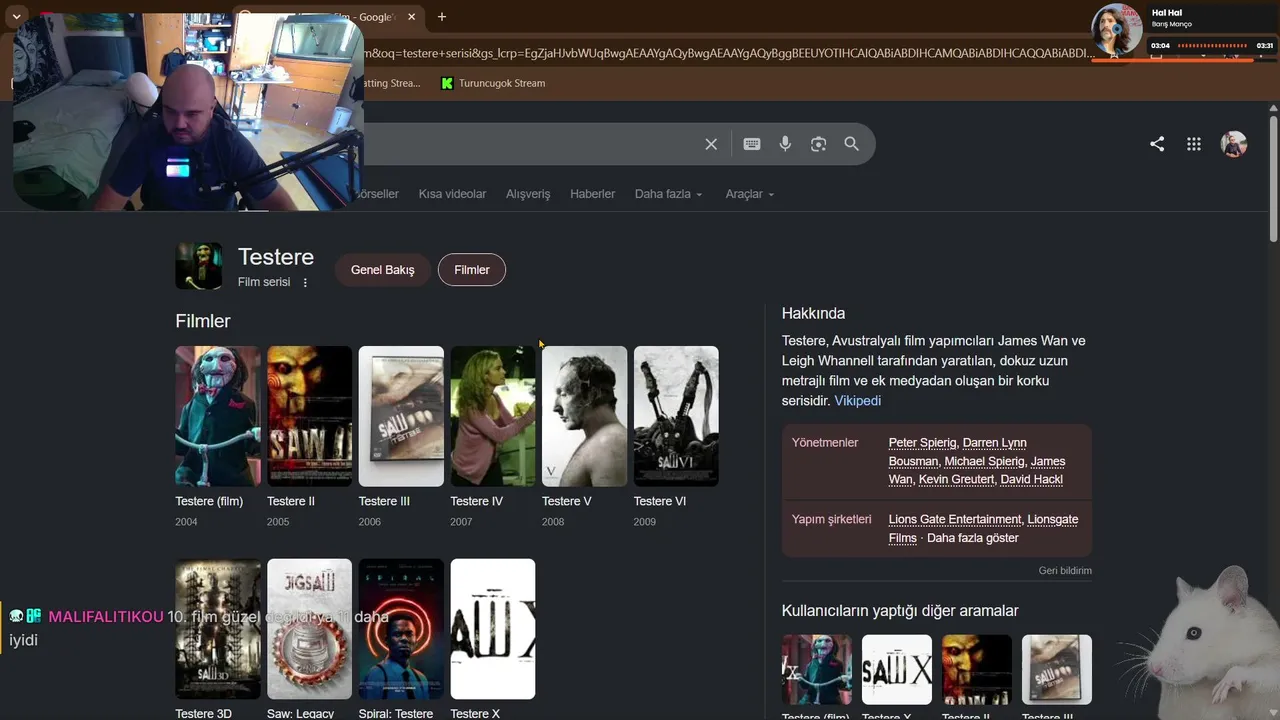The width and height of the screenshot is (1280, 720).
Task: Open the Google apps grid
Action: [x=1194, y=144]
